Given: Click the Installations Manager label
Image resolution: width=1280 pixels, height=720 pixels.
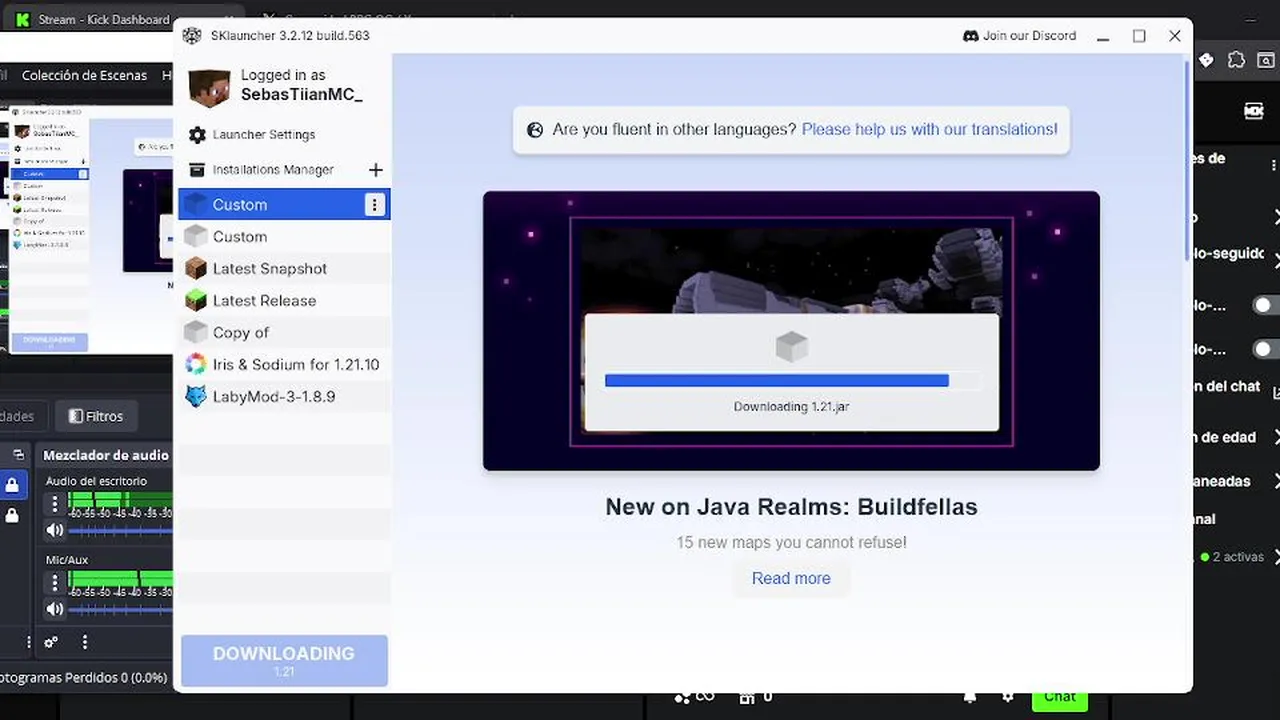Looking at the screenshot, I should [x=273, y=170].
